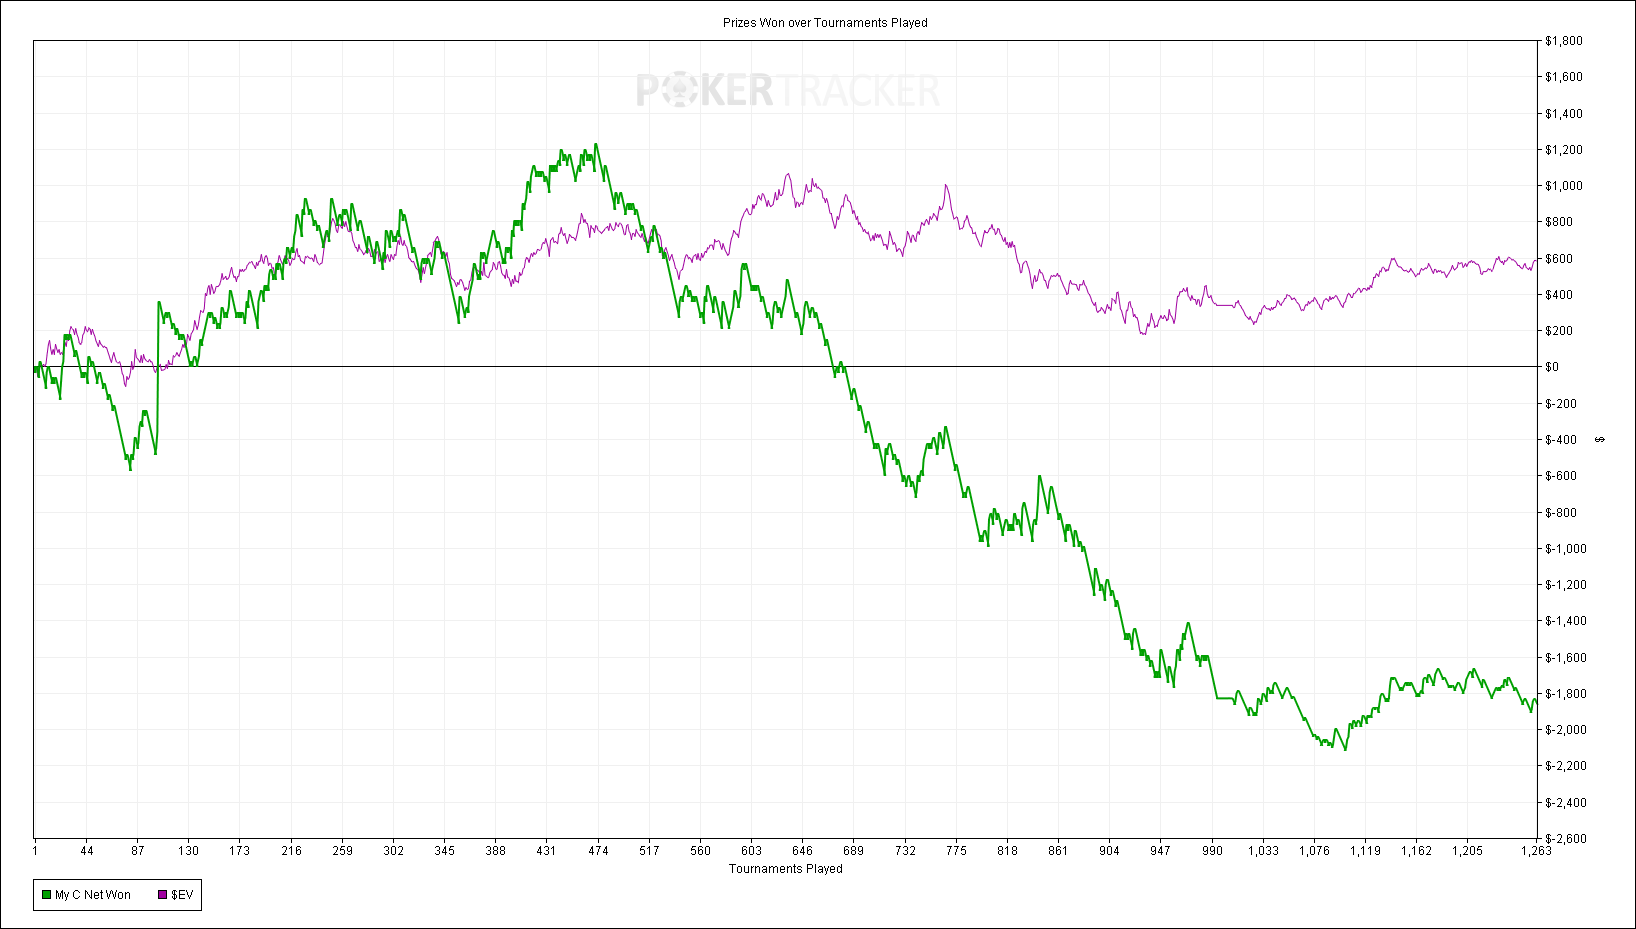Click the y-axis label $-1,400

(1566, 621)
